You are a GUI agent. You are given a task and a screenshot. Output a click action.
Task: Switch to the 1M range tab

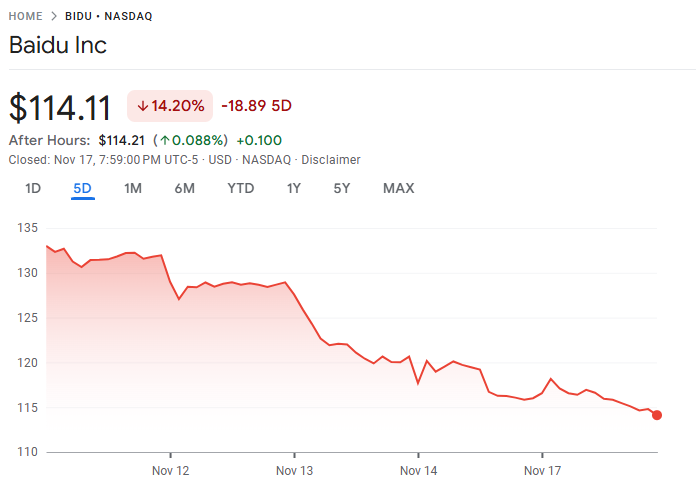(133, 188)
